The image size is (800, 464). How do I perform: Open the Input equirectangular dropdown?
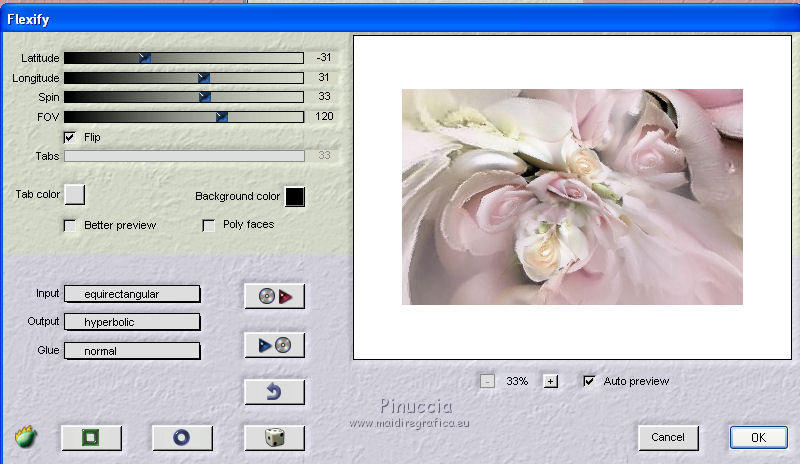(x=132, y=294)
